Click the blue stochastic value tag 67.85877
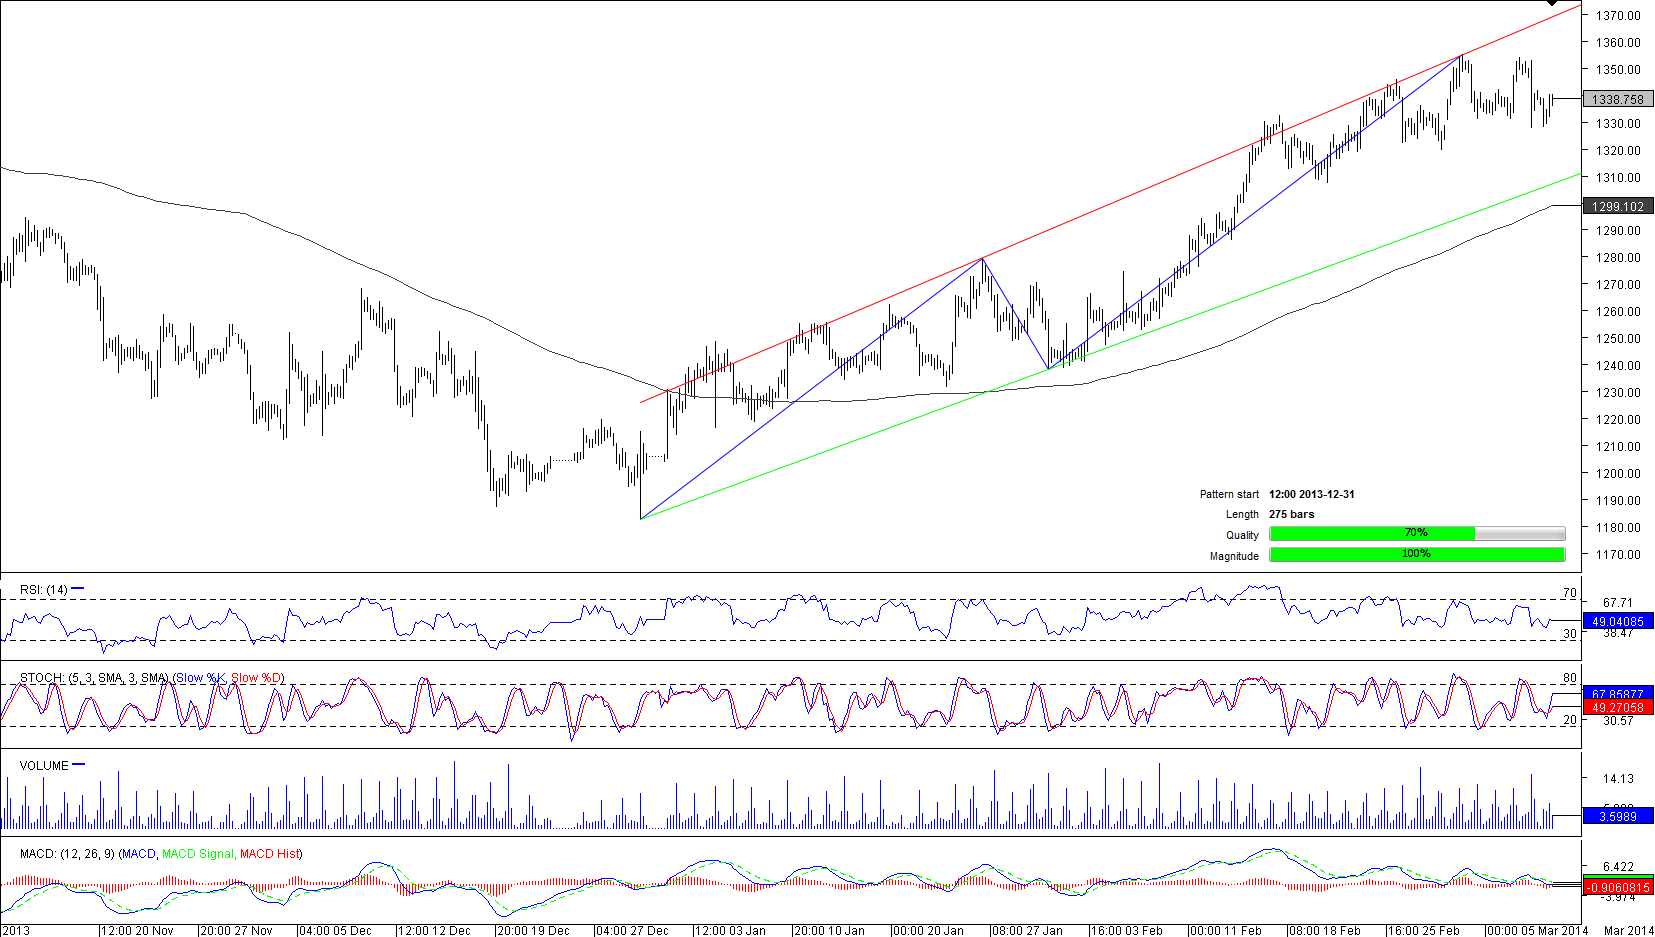Image resolution: width=1655 pixels, height=937 pixels. pyautogui.click(x=1617, y=693)
